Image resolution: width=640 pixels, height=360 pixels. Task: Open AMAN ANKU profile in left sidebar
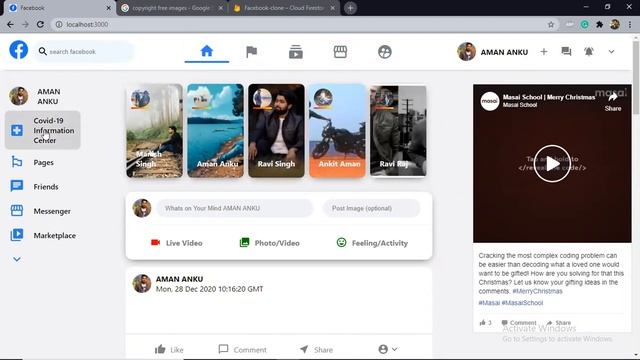[x=42, y=96]
